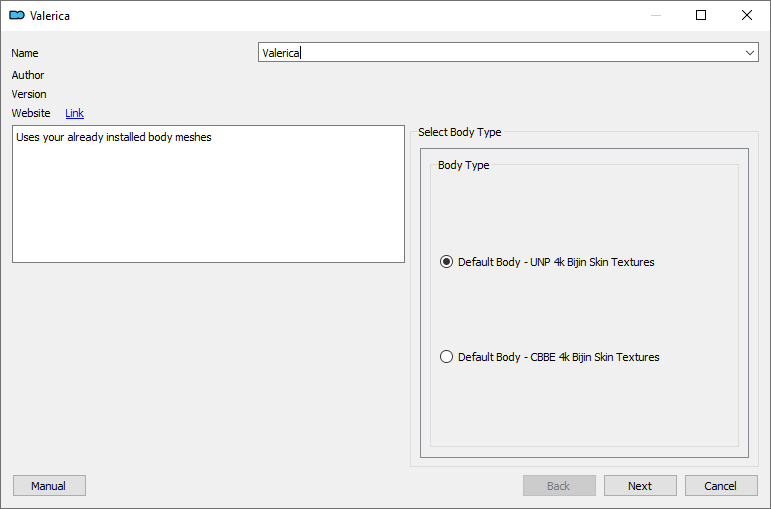Click the Valerica title bar text

[x=50, y=16]
